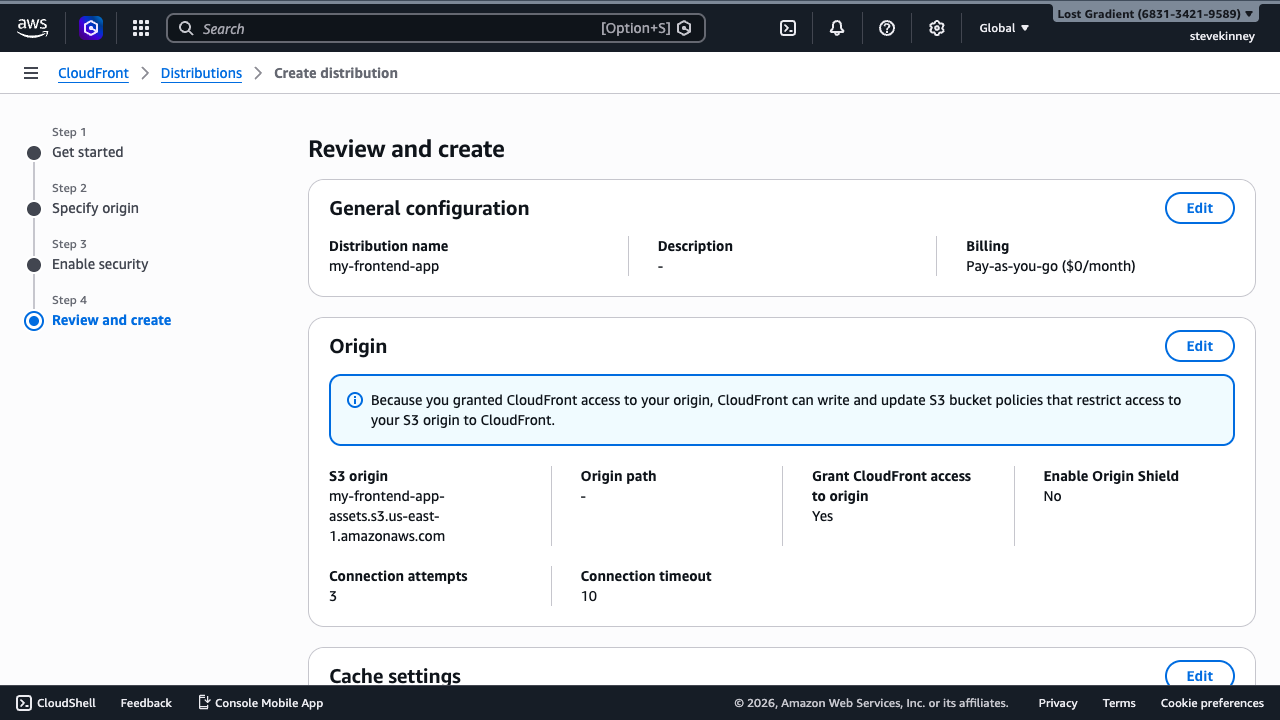Open the purple hexagon service shortcut icon
The height and width of the screenshot is (720, 1280).
(91, 28)
